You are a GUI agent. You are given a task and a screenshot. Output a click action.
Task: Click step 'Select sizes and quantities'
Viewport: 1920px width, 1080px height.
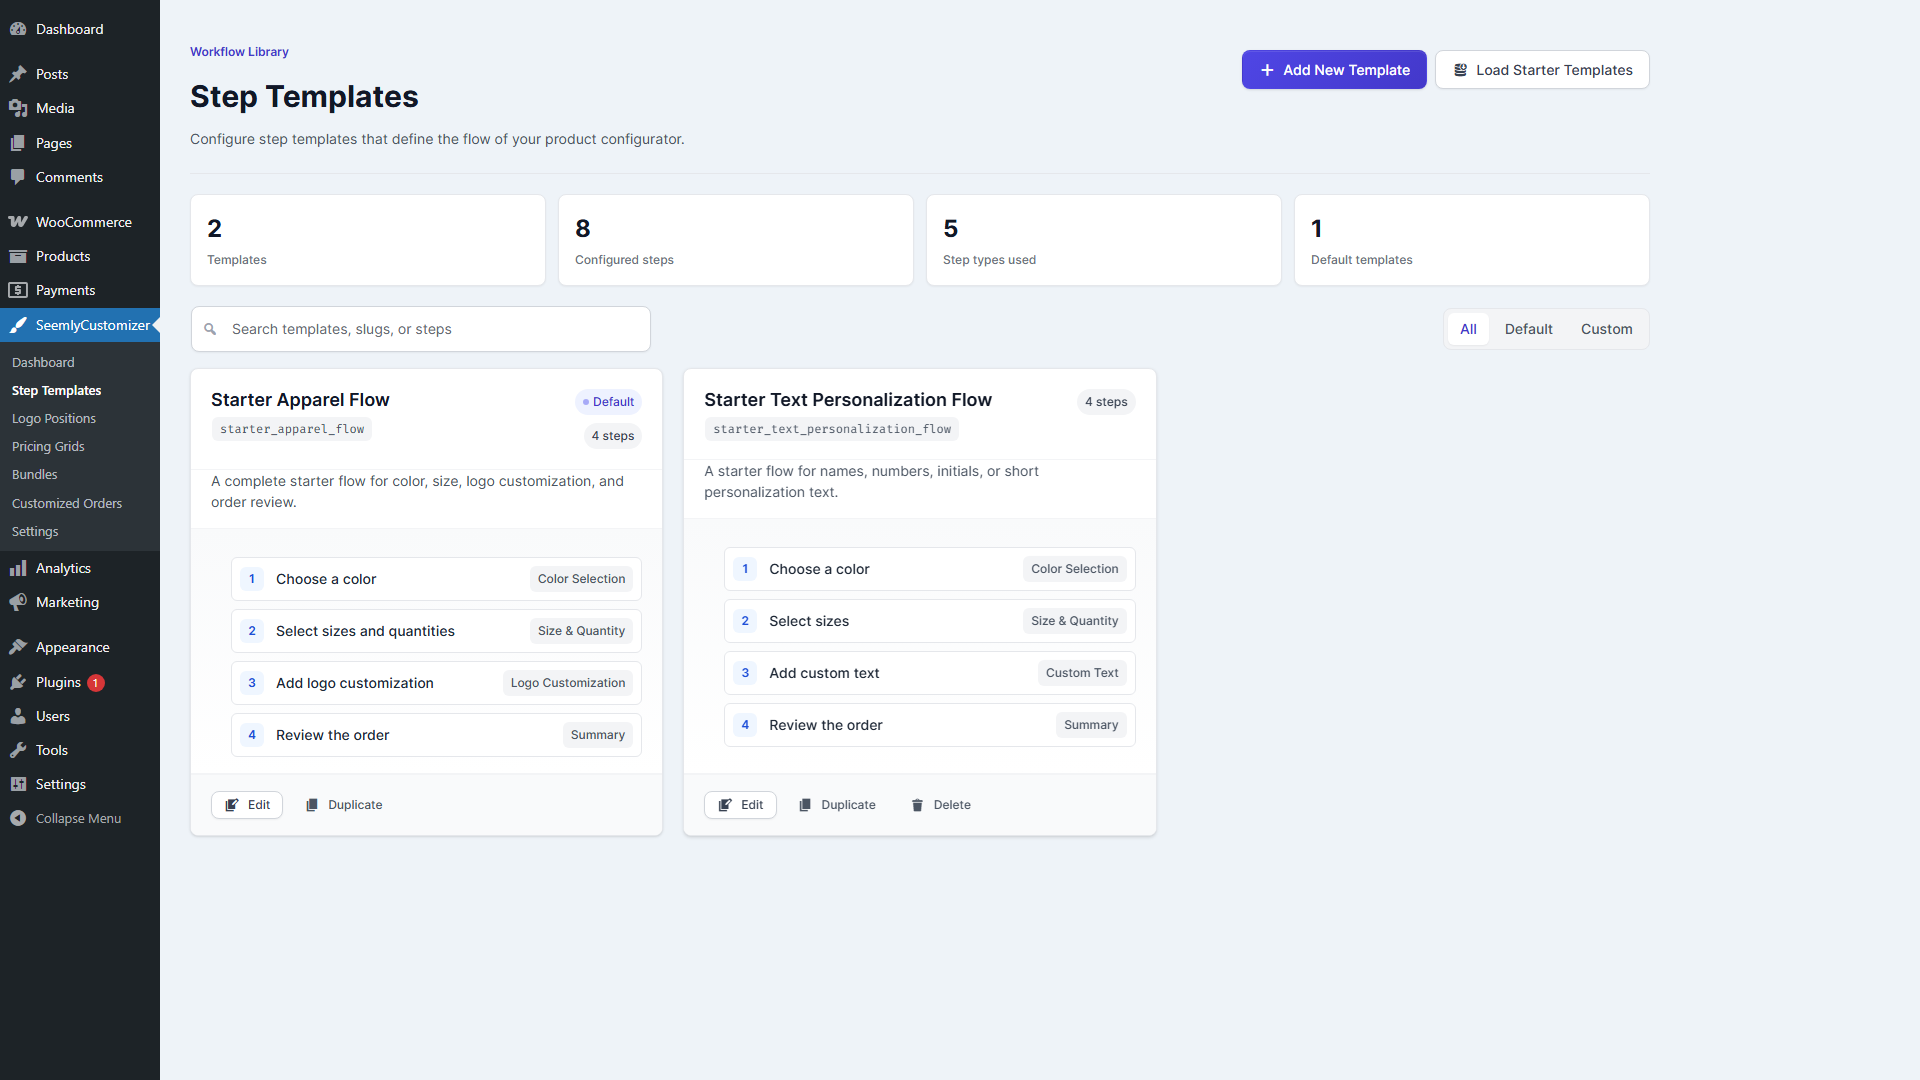click(436, 631)
